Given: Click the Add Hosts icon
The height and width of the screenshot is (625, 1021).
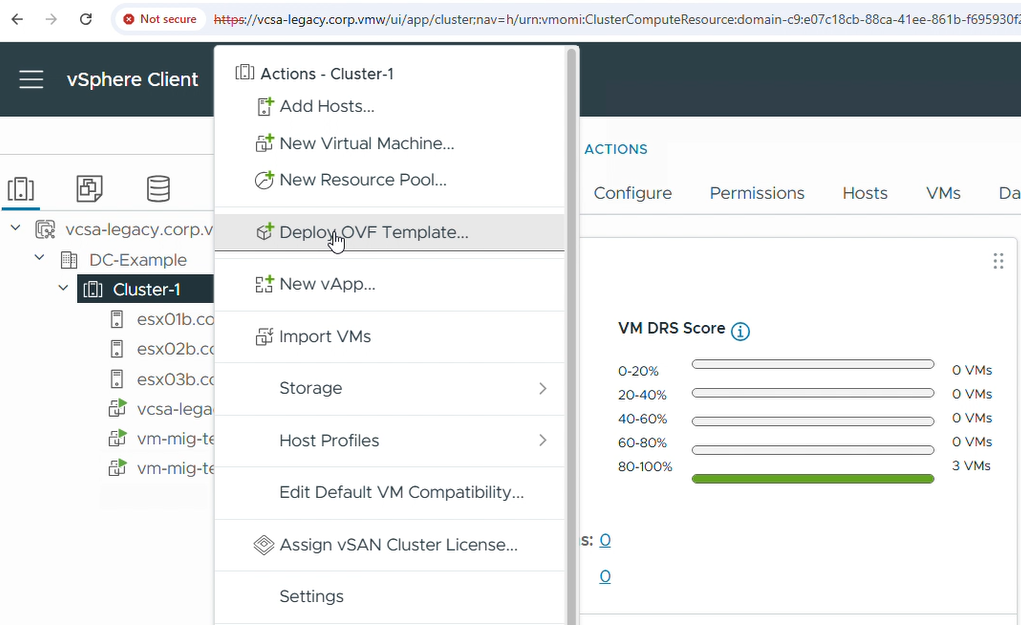Looking at the screenshot, I should (x=264, y=106).
